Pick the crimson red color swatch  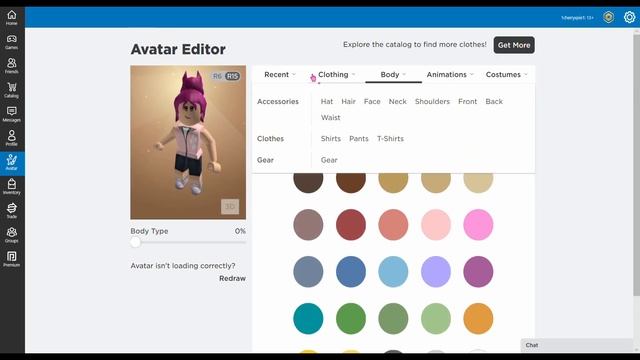351,225
